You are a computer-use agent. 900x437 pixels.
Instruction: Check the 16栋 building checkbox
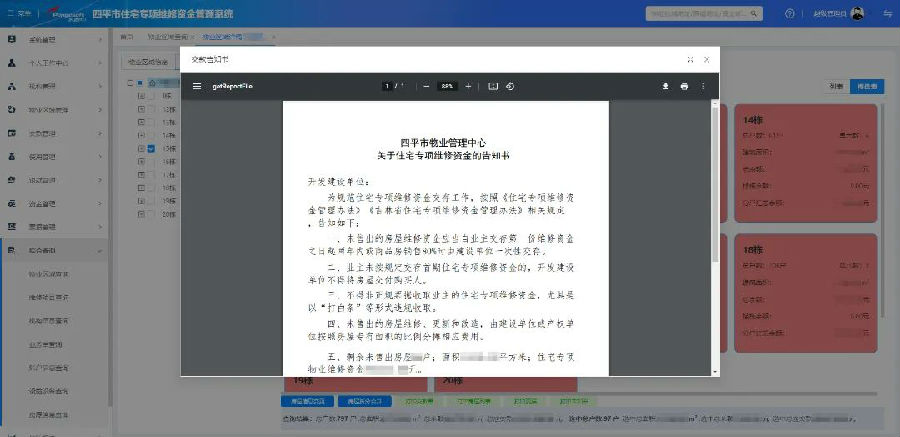click(x=152, y=162)
